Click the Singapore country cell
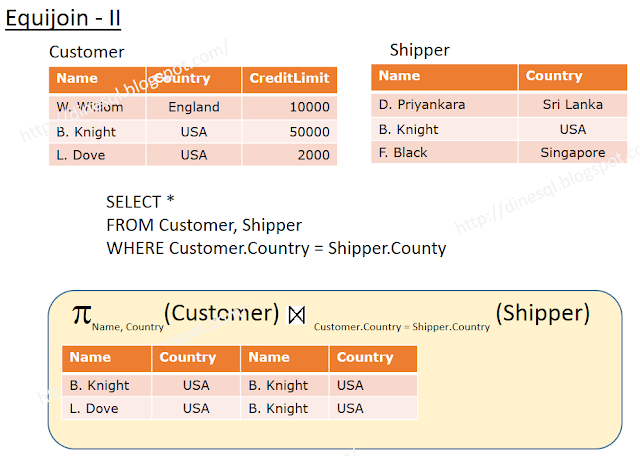Image resolution: width=640 pixels, height=456 pixels. [572, 152]
